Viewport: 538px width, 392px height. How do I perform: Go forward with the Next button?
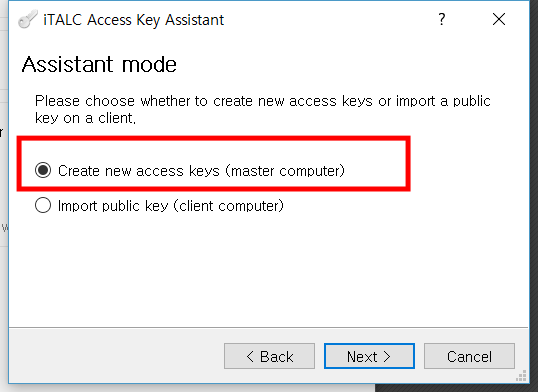369,356
